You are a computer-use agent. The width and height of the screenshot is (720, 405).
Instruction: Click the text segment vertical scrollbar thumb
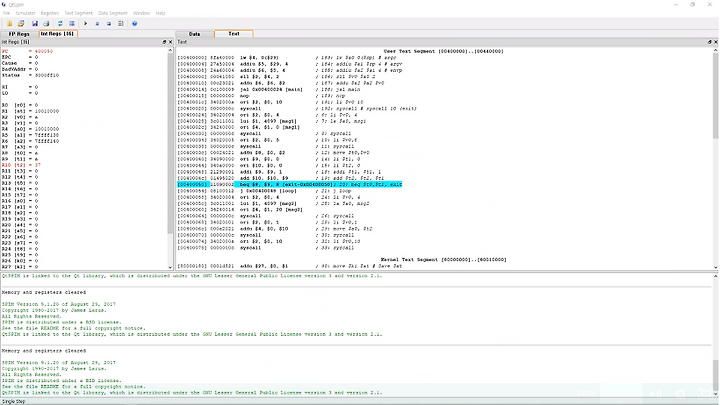coord(715,96)
